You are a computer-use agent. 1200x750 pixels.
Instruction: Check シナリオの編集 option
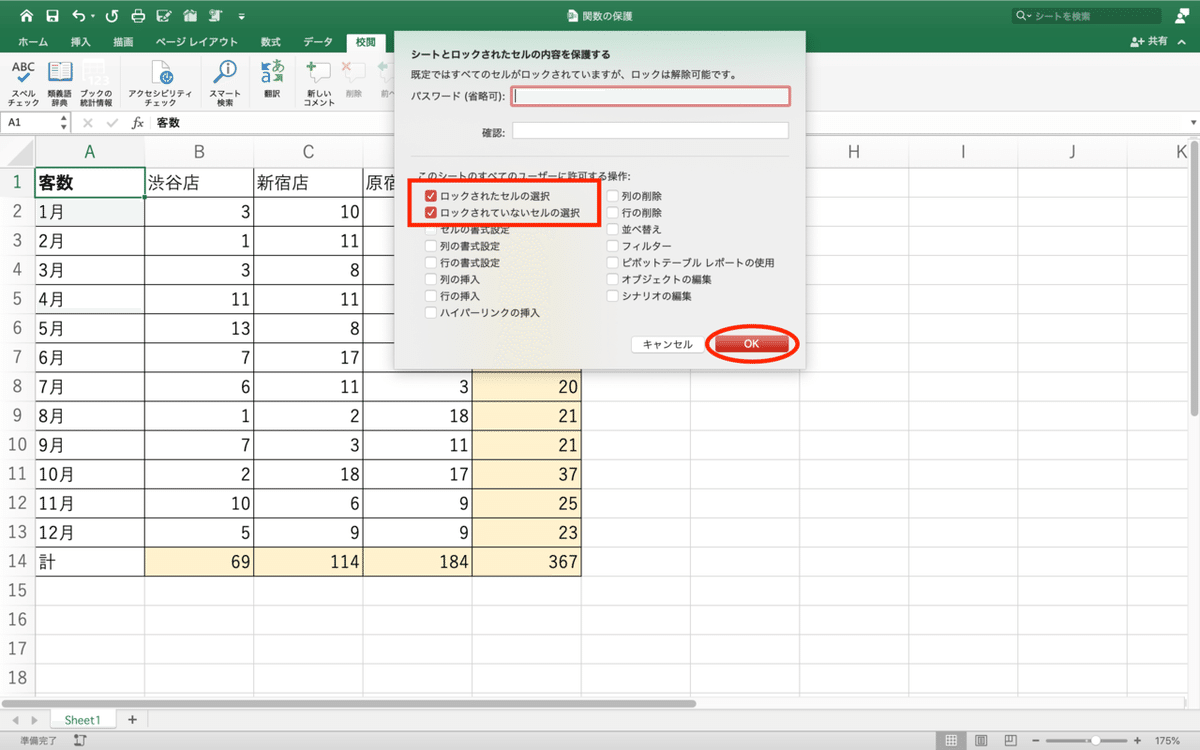tap(612, 296)
